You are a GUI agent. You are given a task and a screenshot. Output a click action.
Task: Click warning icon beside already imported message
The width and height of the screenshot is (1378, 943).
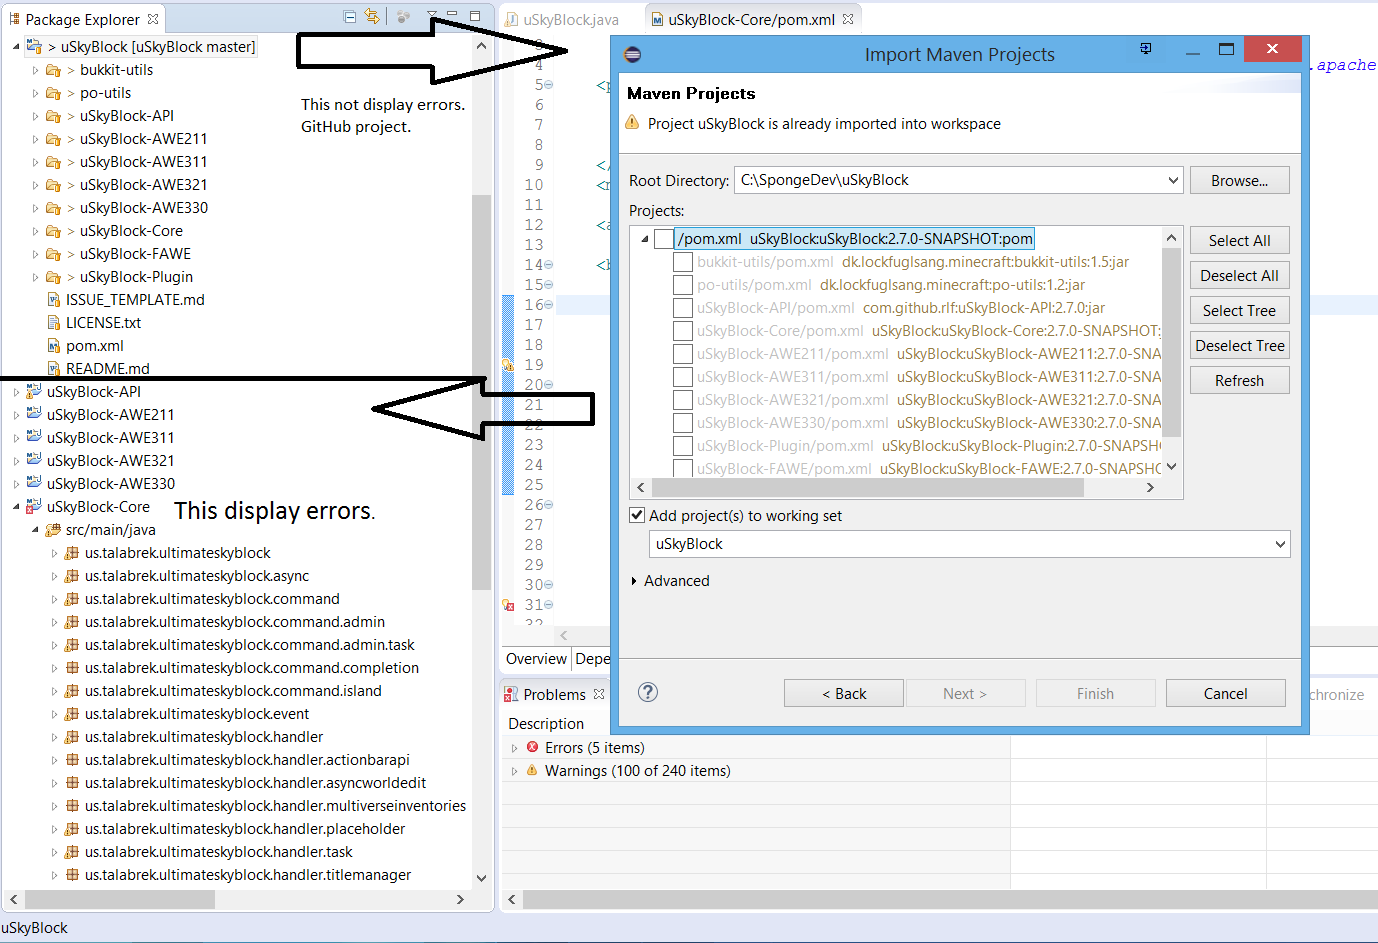point(632,123)
